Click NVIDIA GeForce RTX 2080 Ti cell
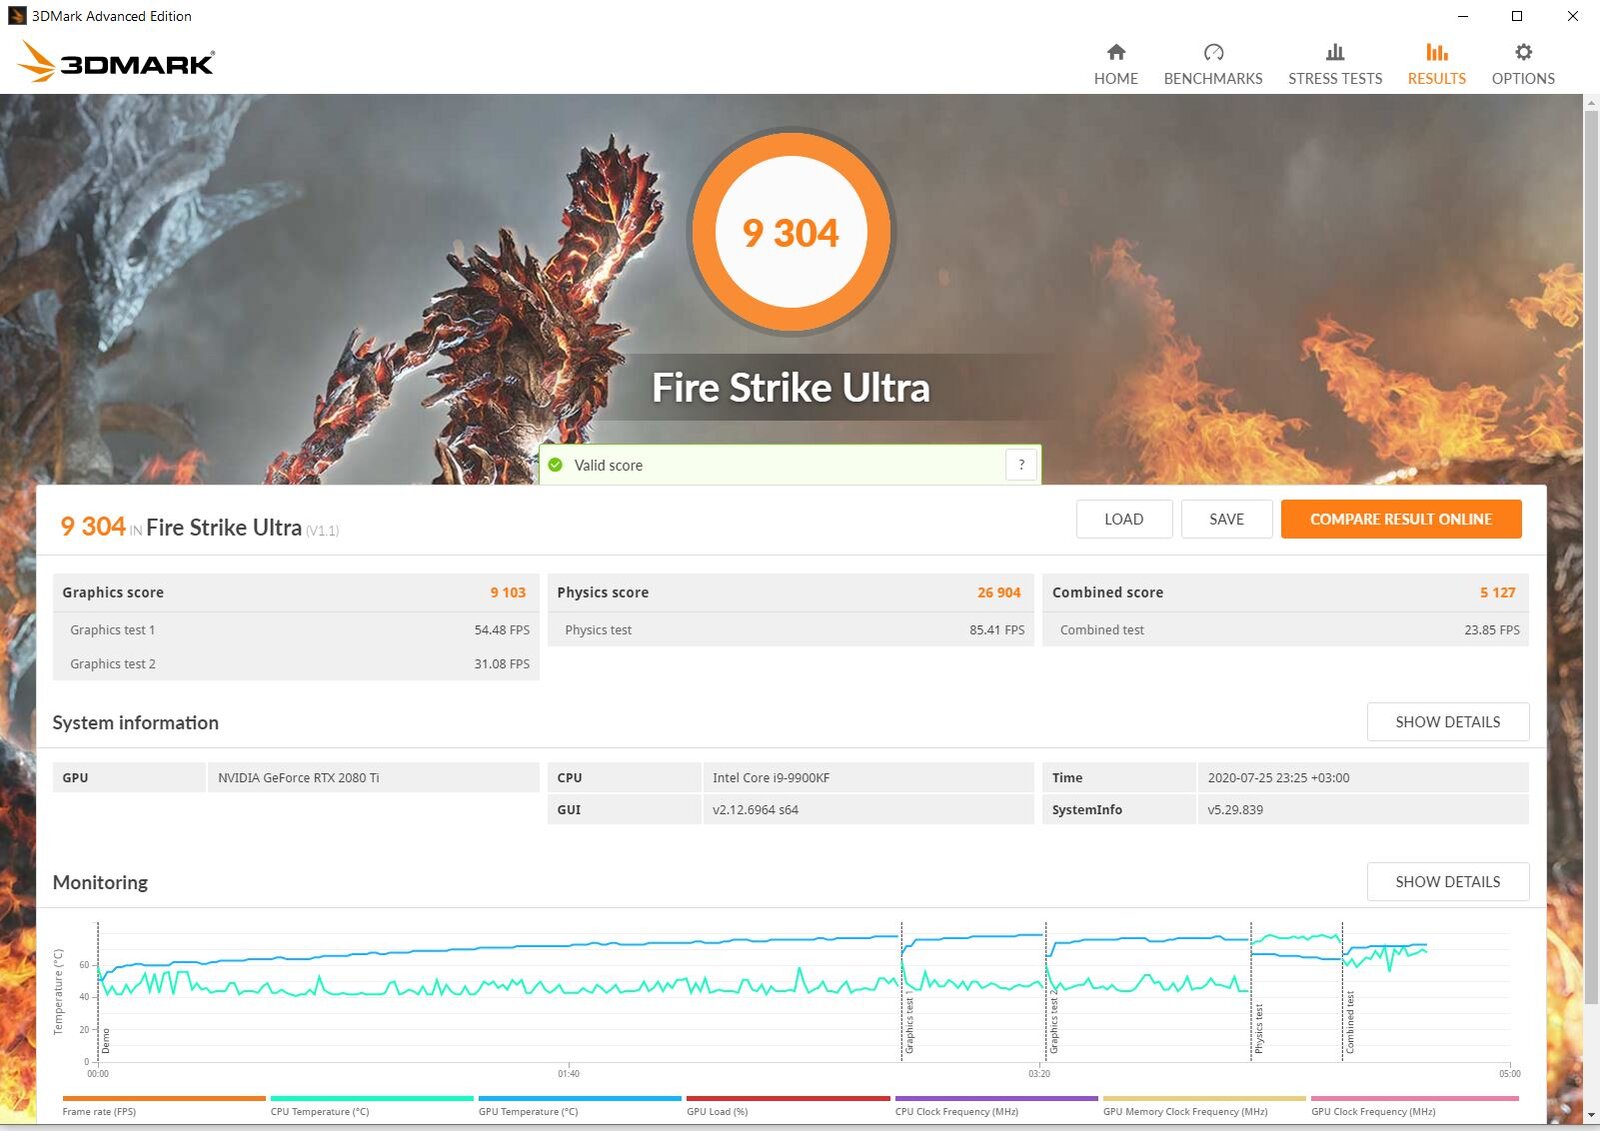The width and height of the screenshot is (1600, 1131). [x=373, y=778]
